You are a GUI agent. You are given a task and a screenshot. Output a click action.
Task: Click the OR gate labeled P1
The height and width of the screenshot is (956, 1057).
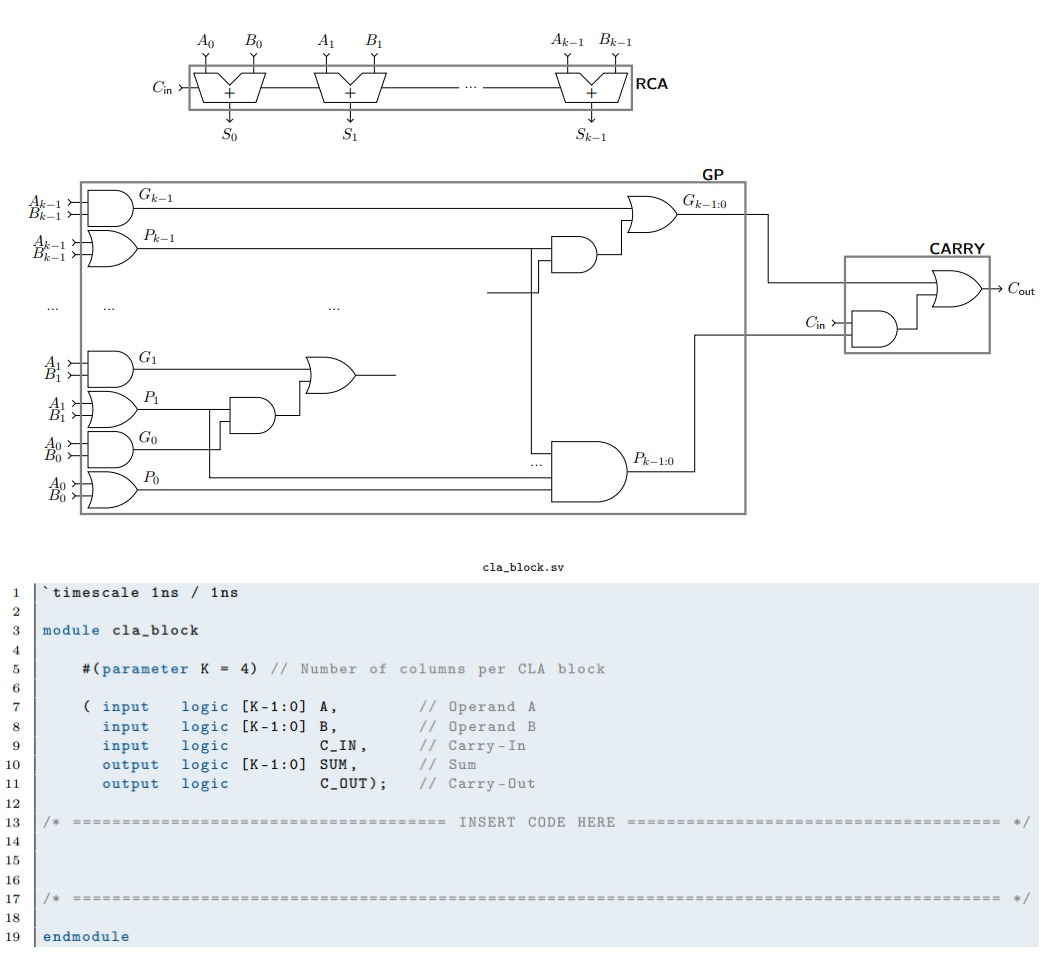click(113, 409)
